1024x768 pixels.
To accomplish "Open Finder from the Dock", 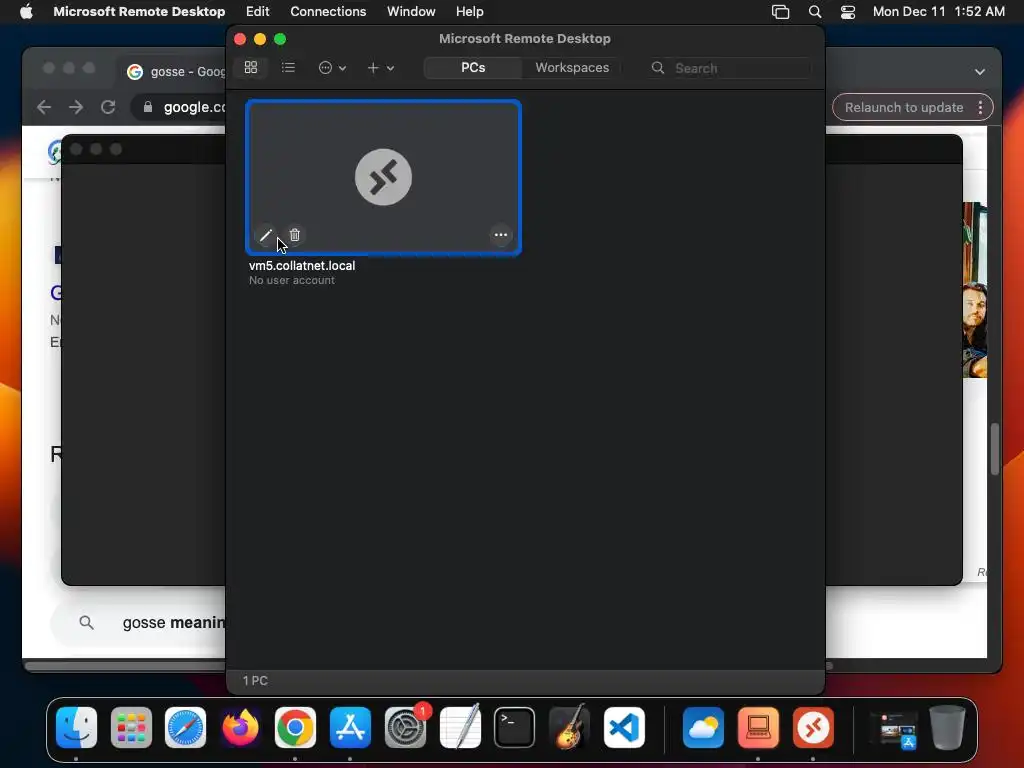I will click(x=76, y=728).
